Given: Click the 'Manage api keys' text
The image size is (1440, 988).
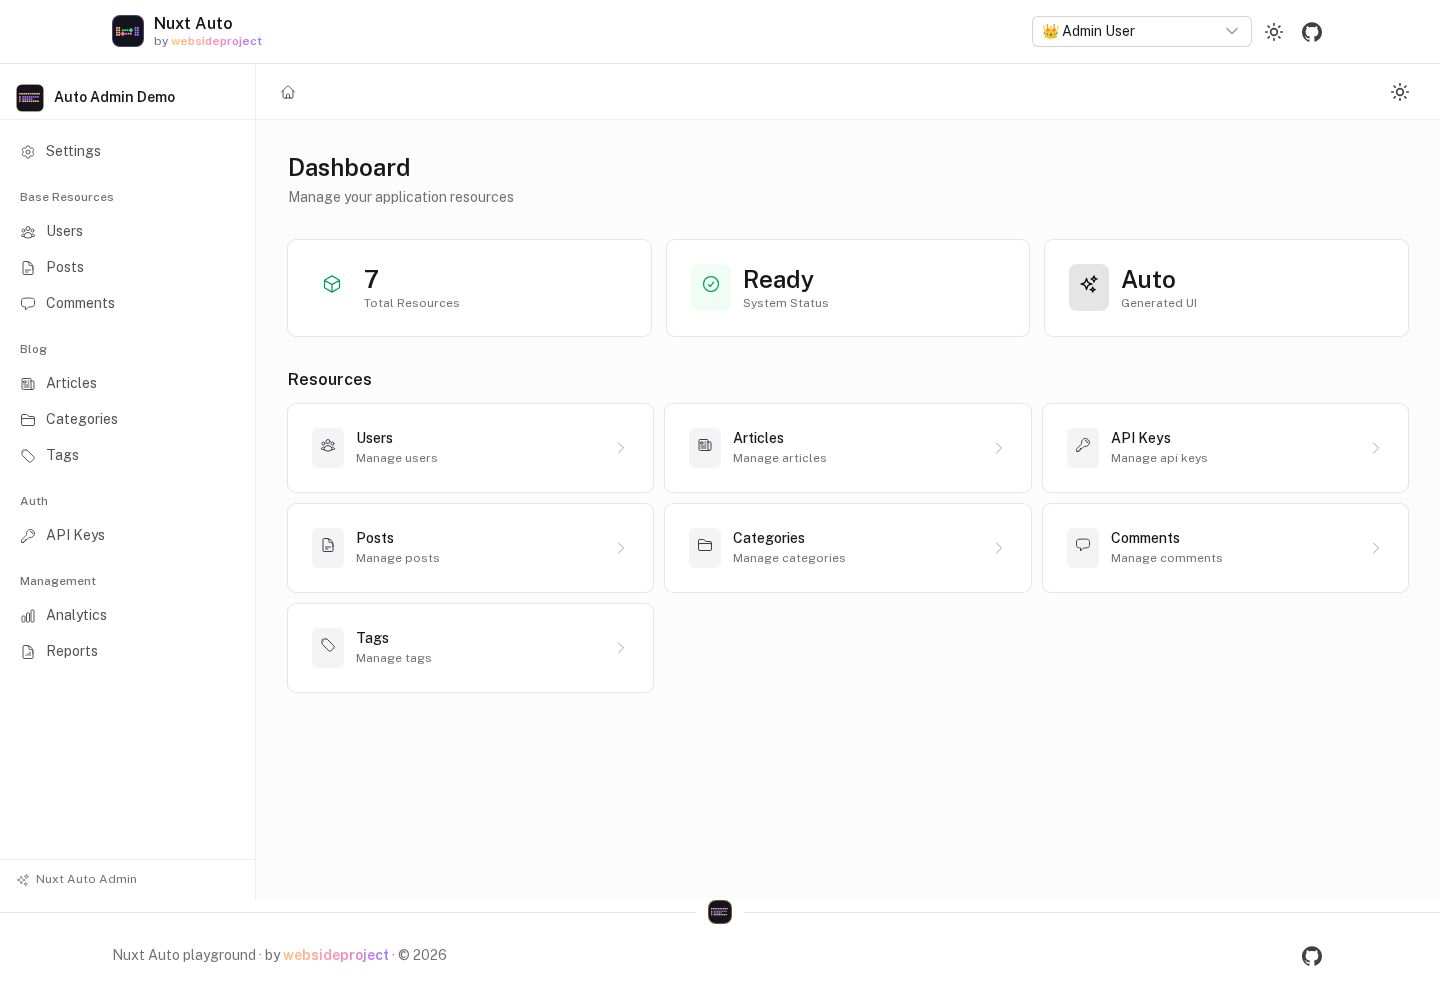Looking at the screenshot, I should (x=1159, y=458).
